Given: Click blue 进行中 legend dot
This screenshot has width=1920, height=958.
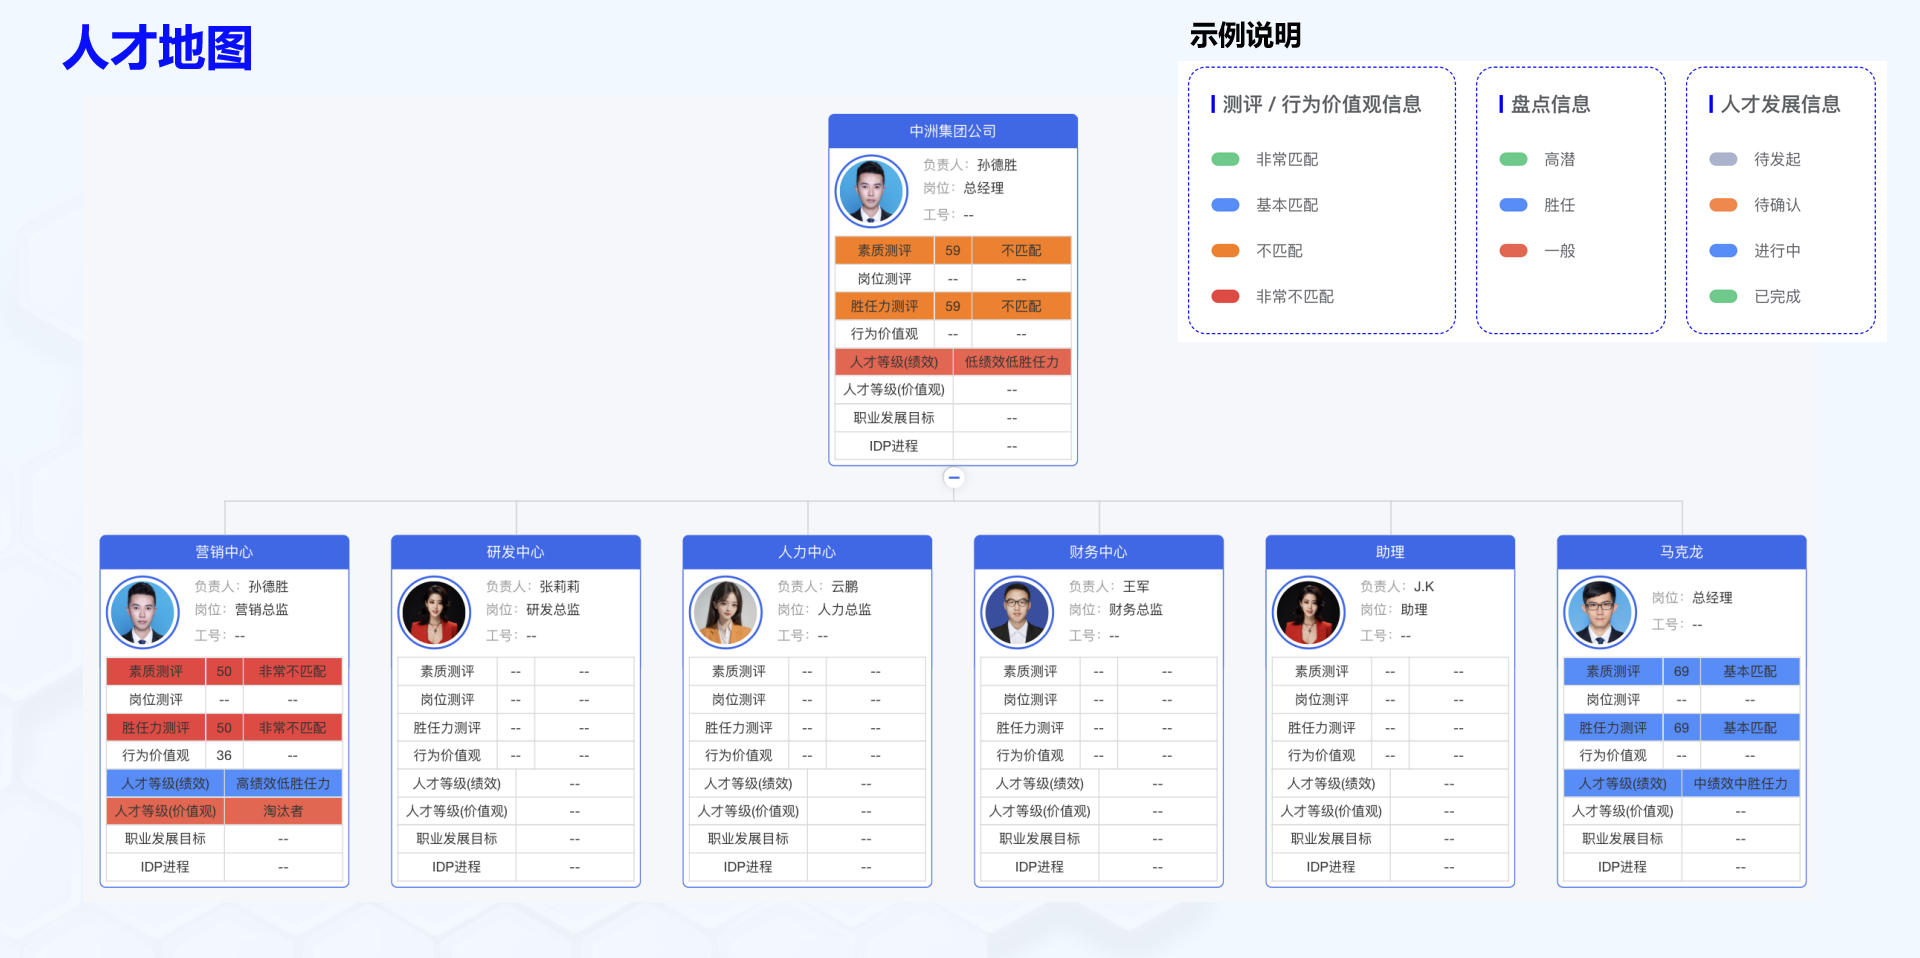Looking at the screenshot, I should click(x=1724, y=250).
